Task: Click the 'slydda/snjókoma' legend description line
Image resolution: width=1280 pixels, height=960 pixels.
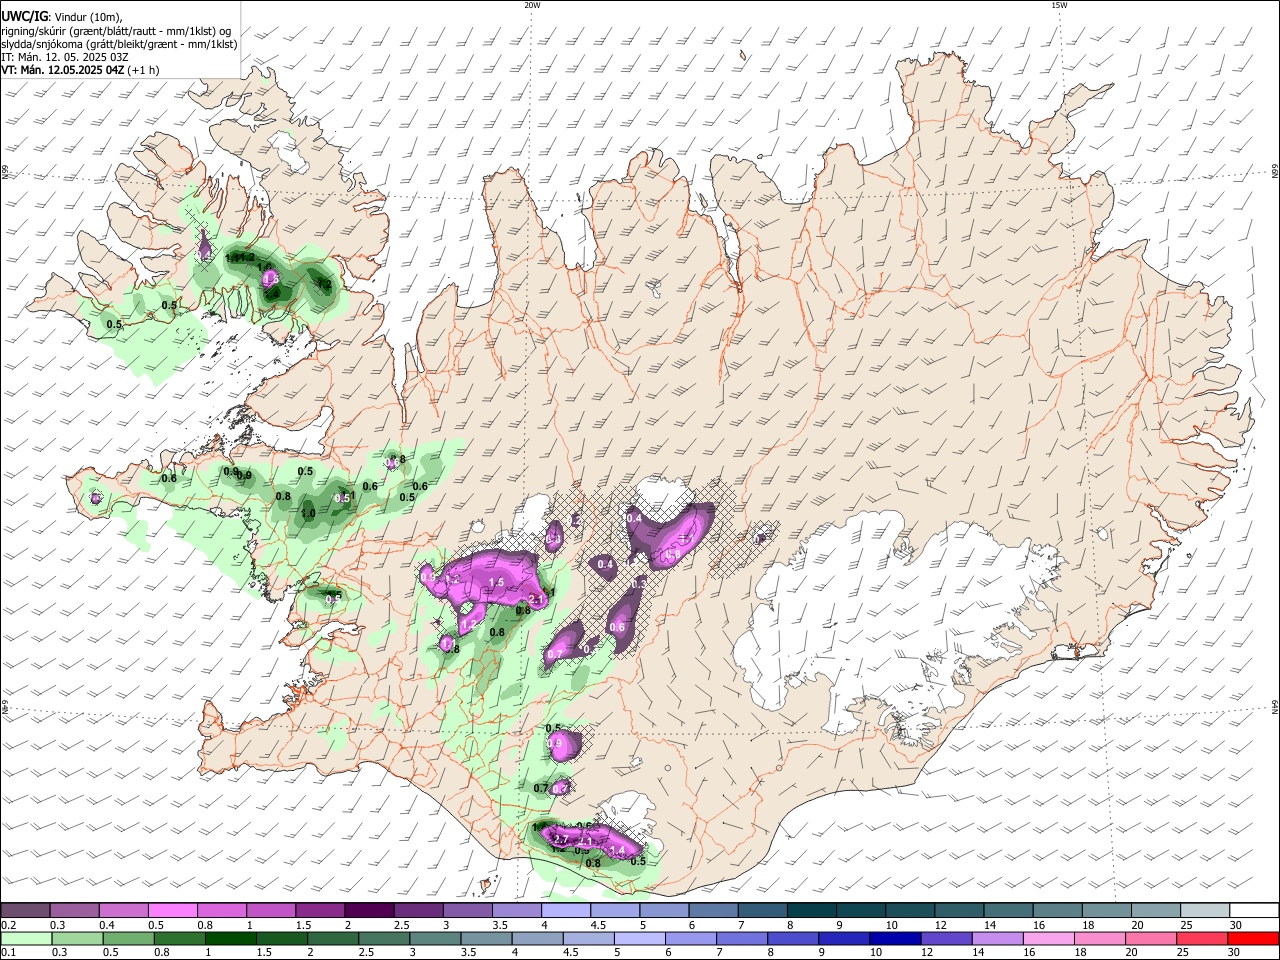Action: [119, 44]
